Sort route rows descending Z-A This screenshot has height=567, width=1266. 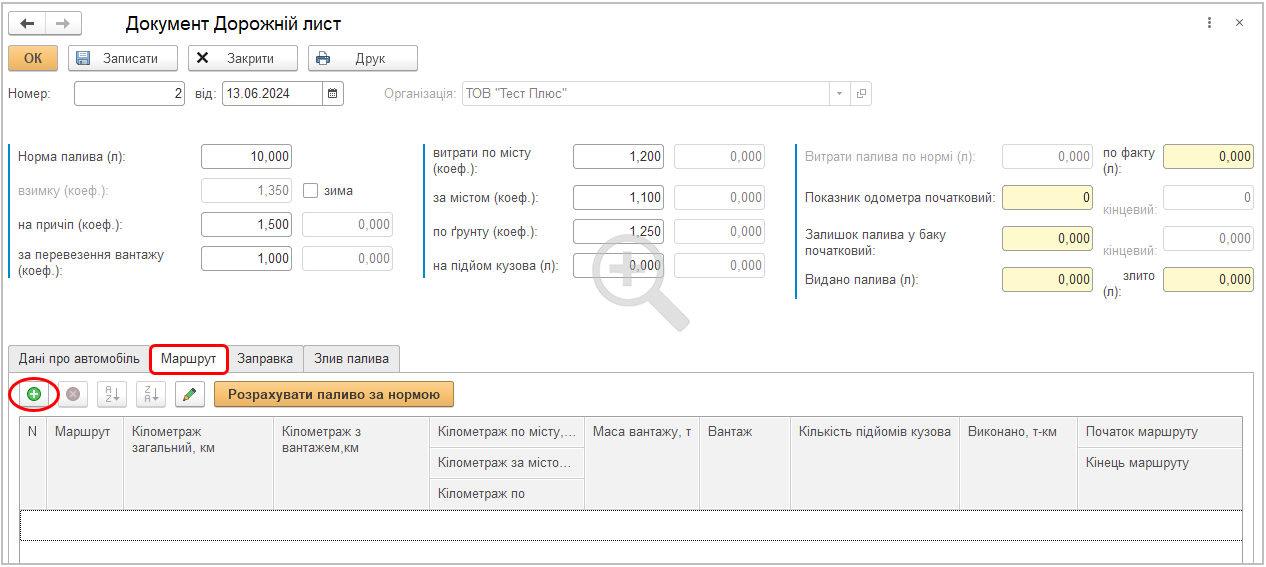(x=151, y=394)
